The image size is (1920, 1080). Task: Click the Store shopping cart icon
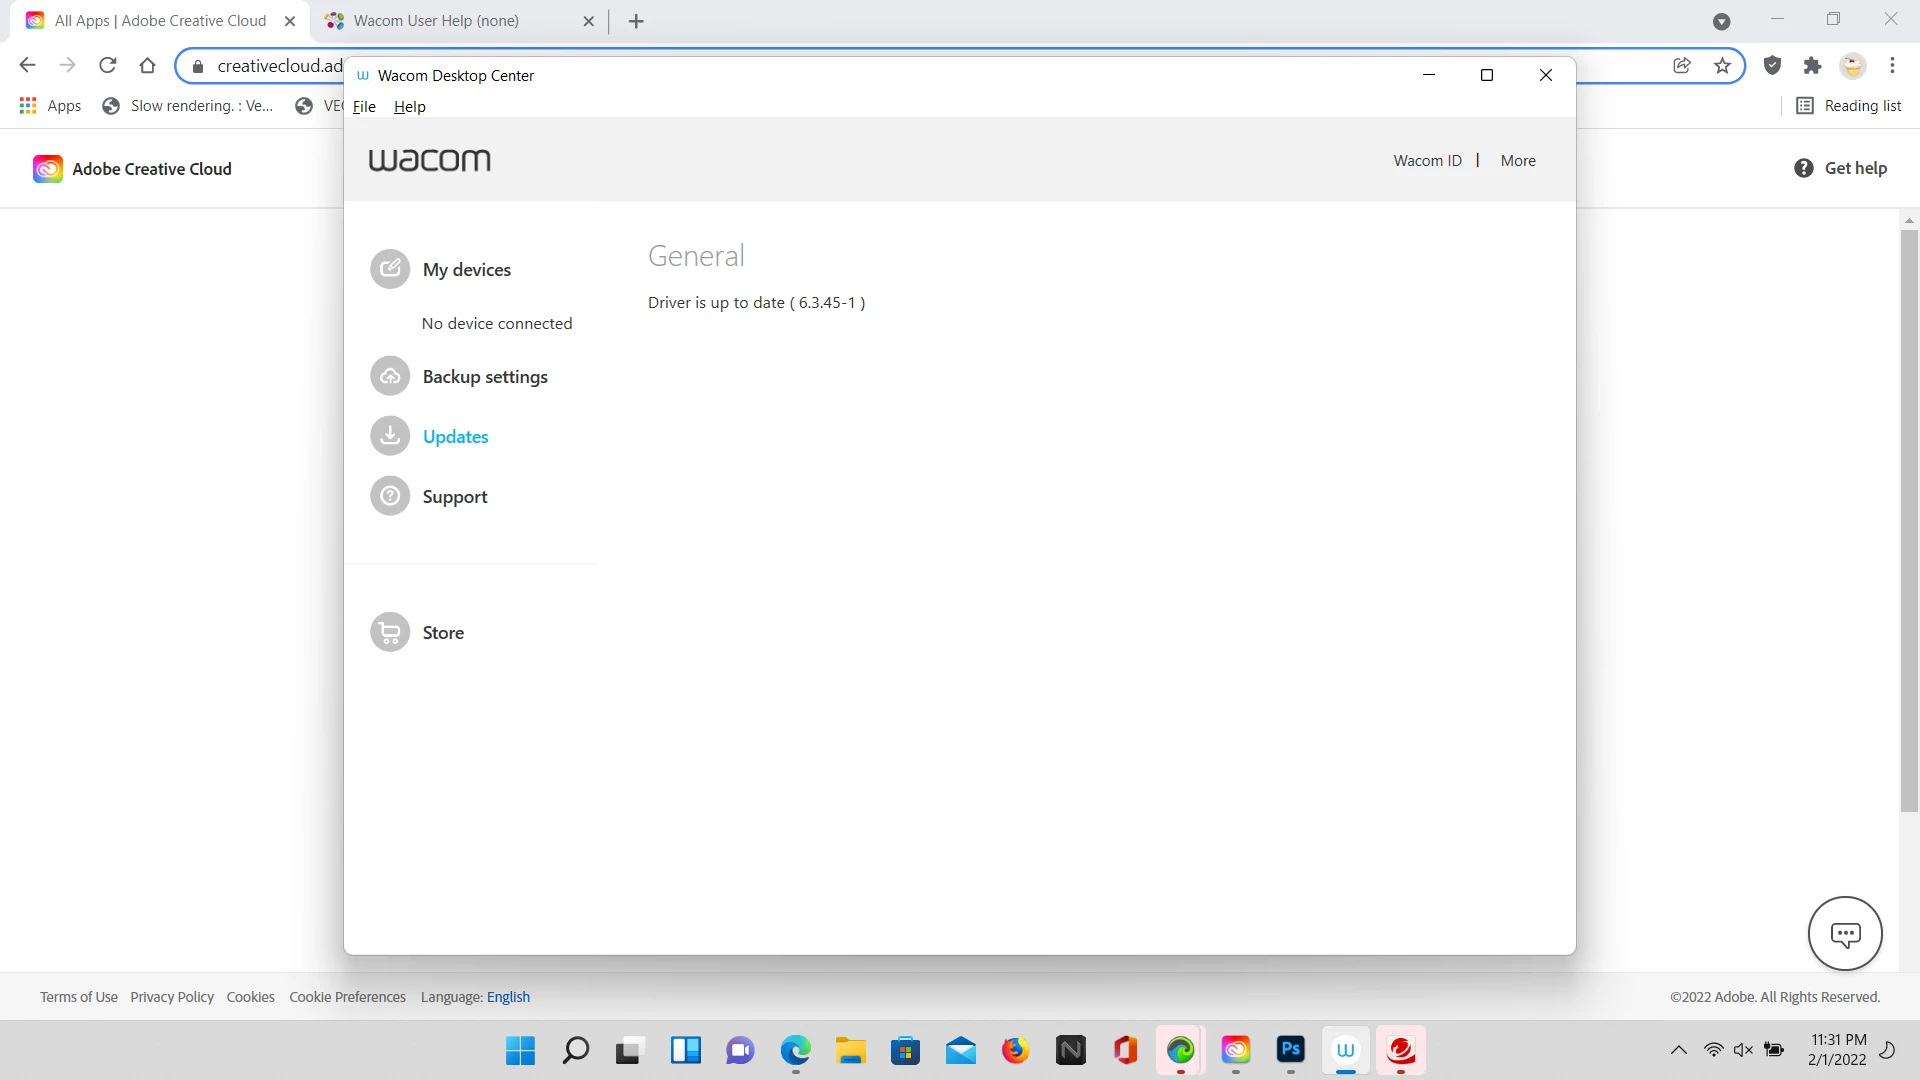(390, 632)
